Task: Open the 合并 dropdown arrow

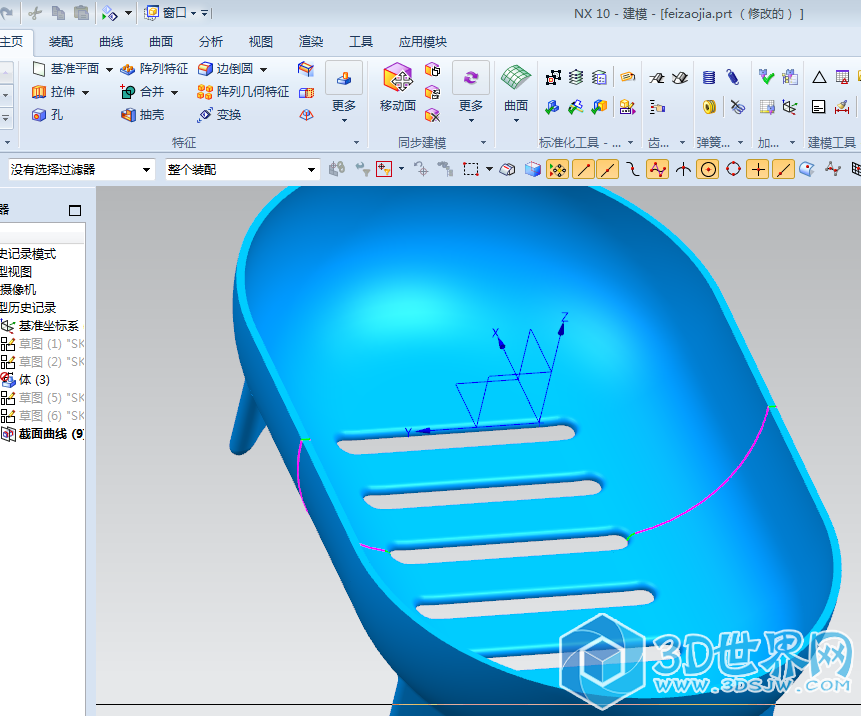Action: tap(174, 92)
